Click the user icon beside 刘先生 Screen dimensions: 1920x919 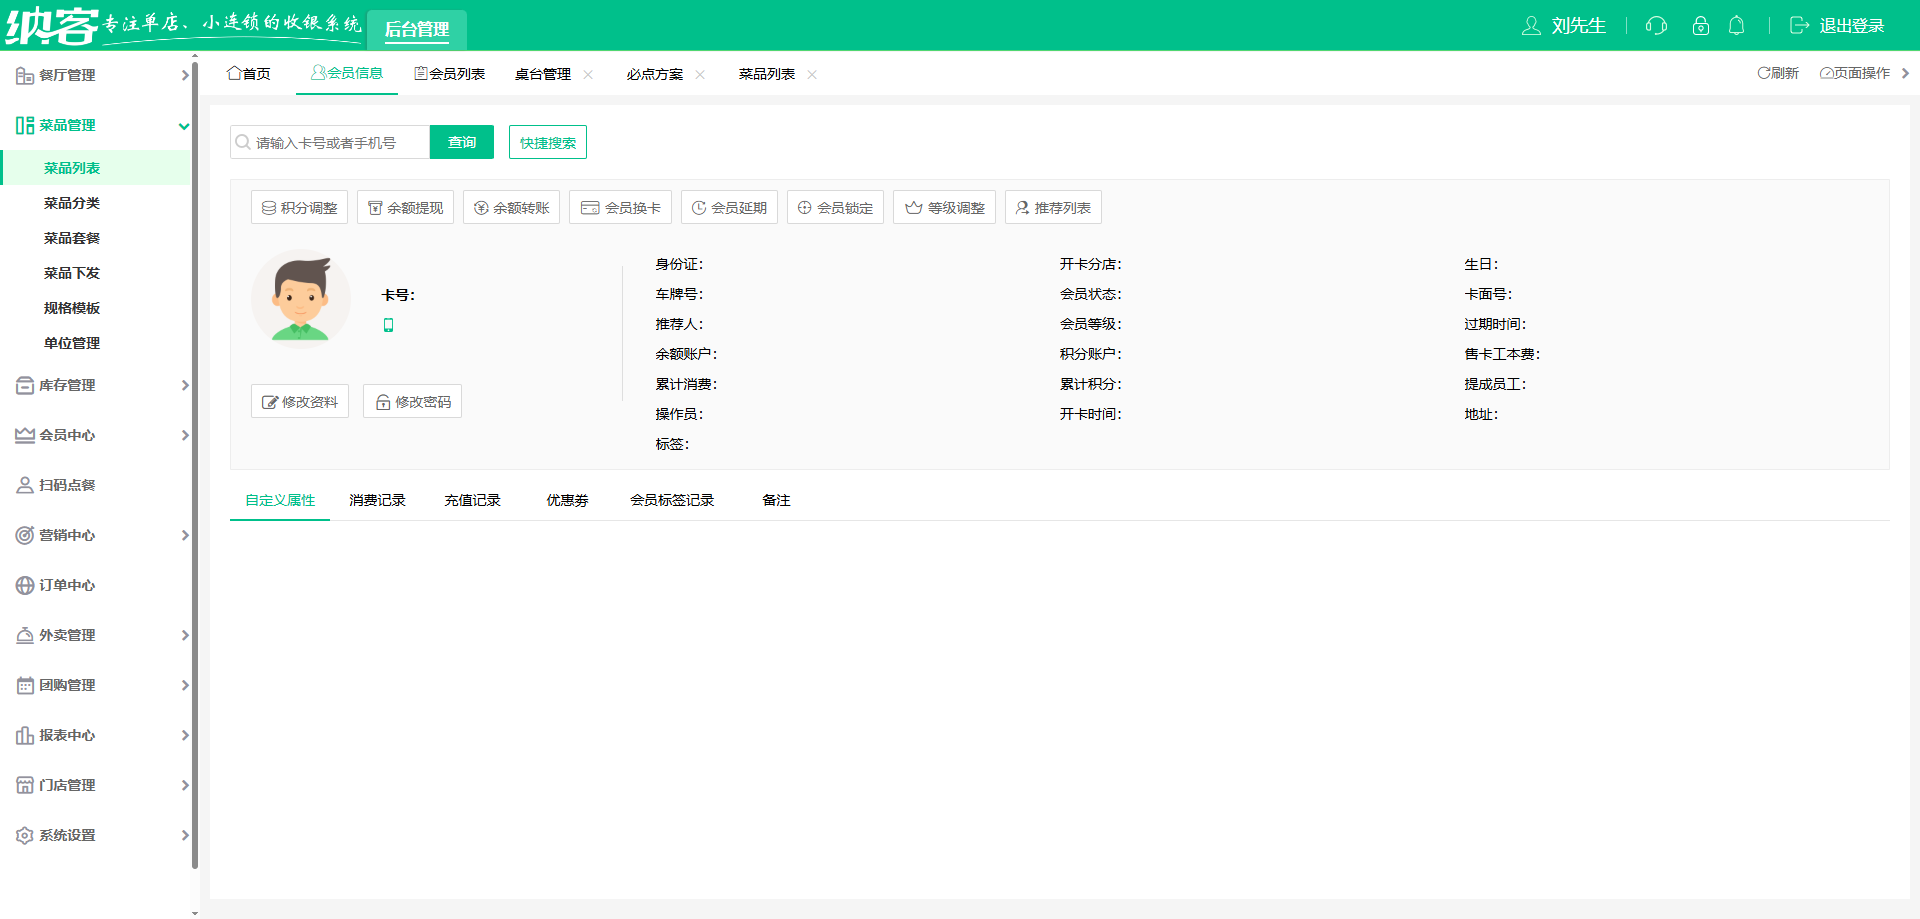(1532, 26)
